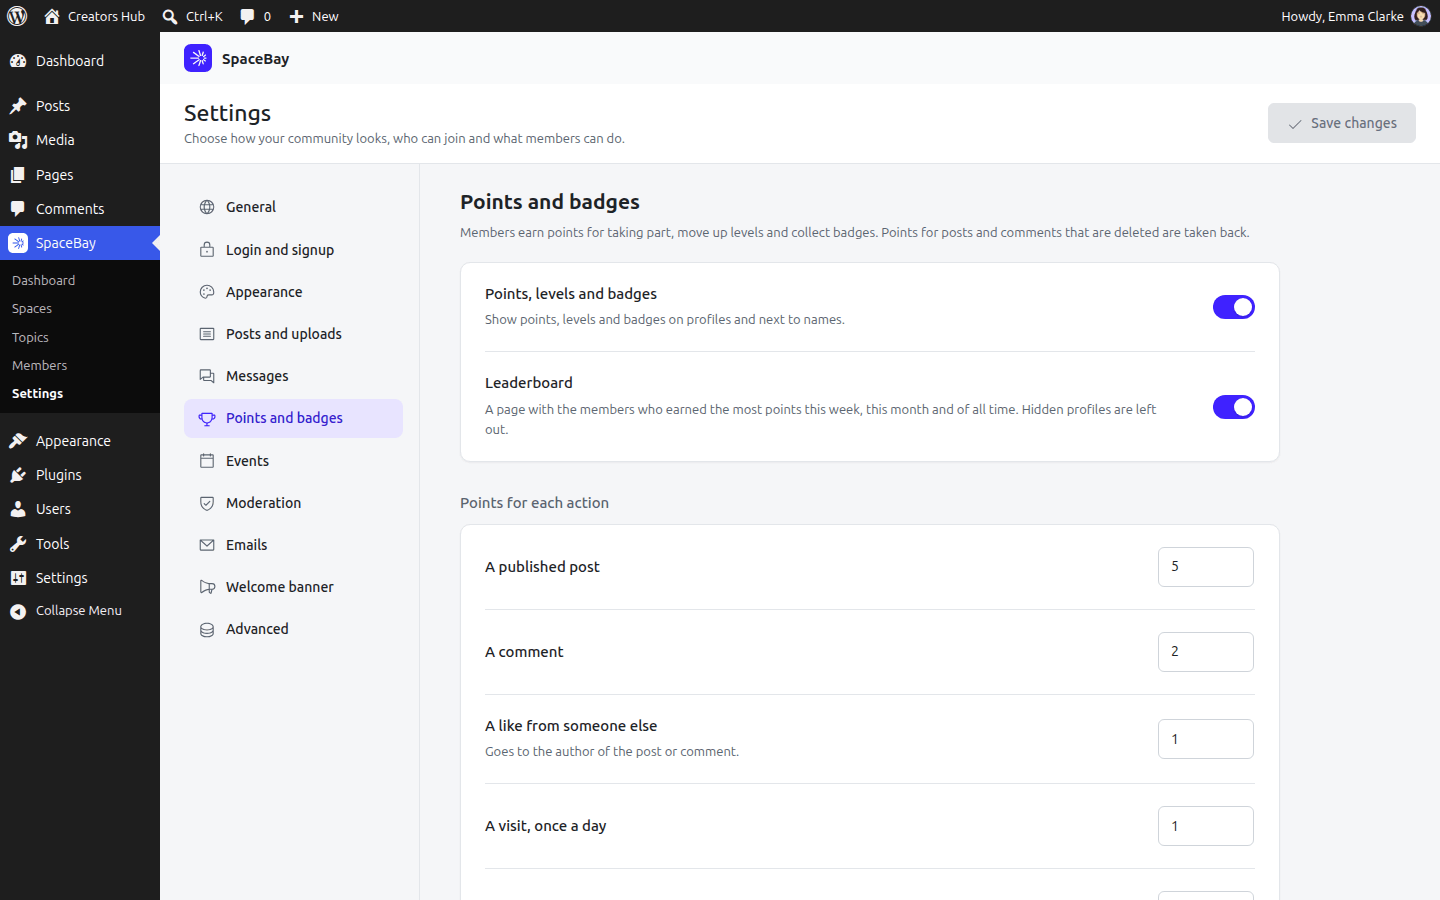This screenshot has height=900, width=1440.
Task: Focus the like from someone else points field
Action: click(1205, 739)
